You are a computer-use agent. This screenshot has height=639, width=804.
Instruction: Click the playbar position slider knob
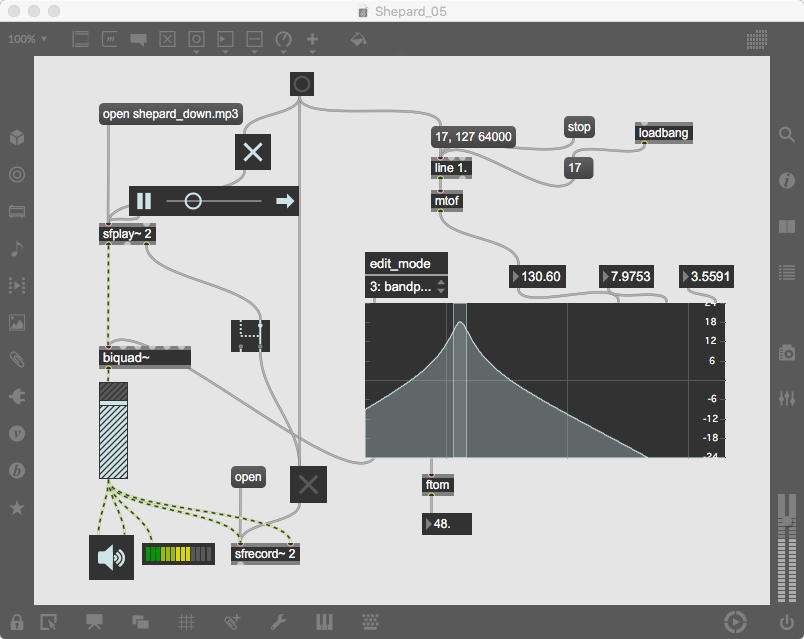(193, 201)
